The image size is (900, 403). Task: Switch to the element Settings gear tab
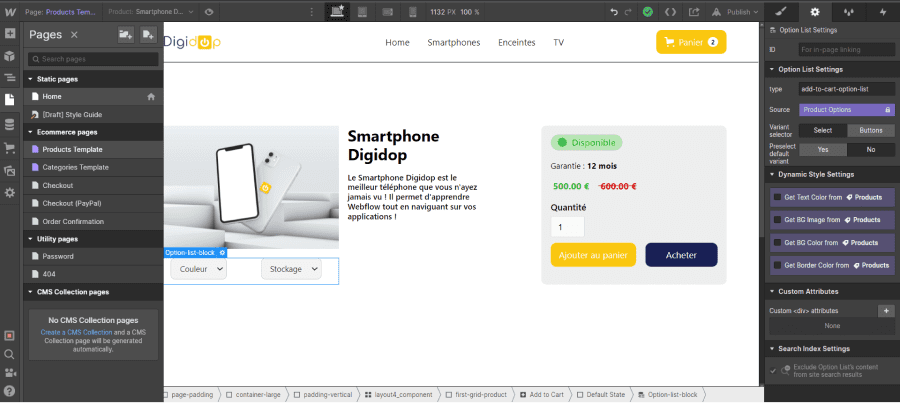pos(815,11)
